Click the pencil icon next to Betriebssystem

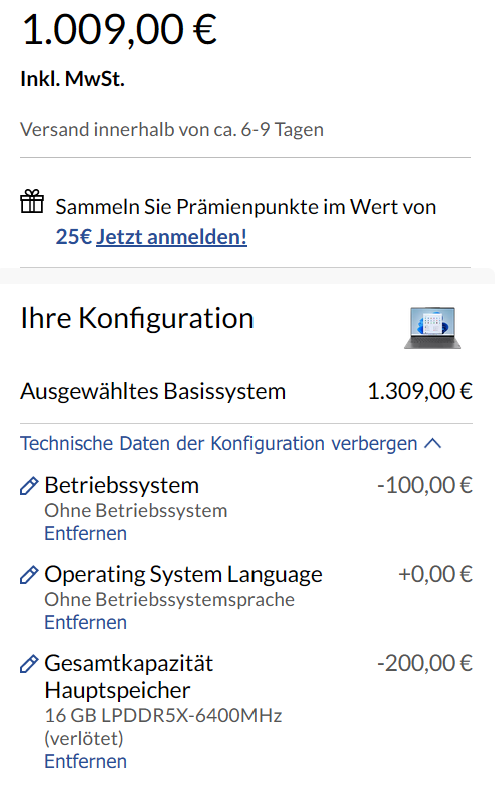coord(29,486)
